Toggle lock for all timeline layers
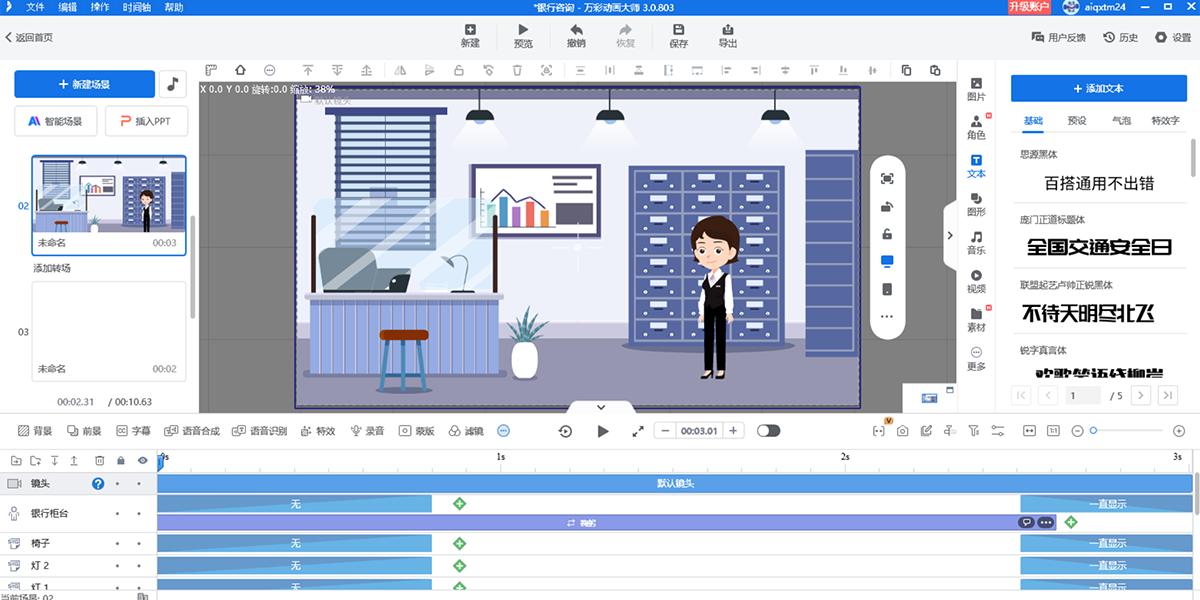The width and height of the screenshot is (1200, 600). pyautogui.click(x=120, y=460)
